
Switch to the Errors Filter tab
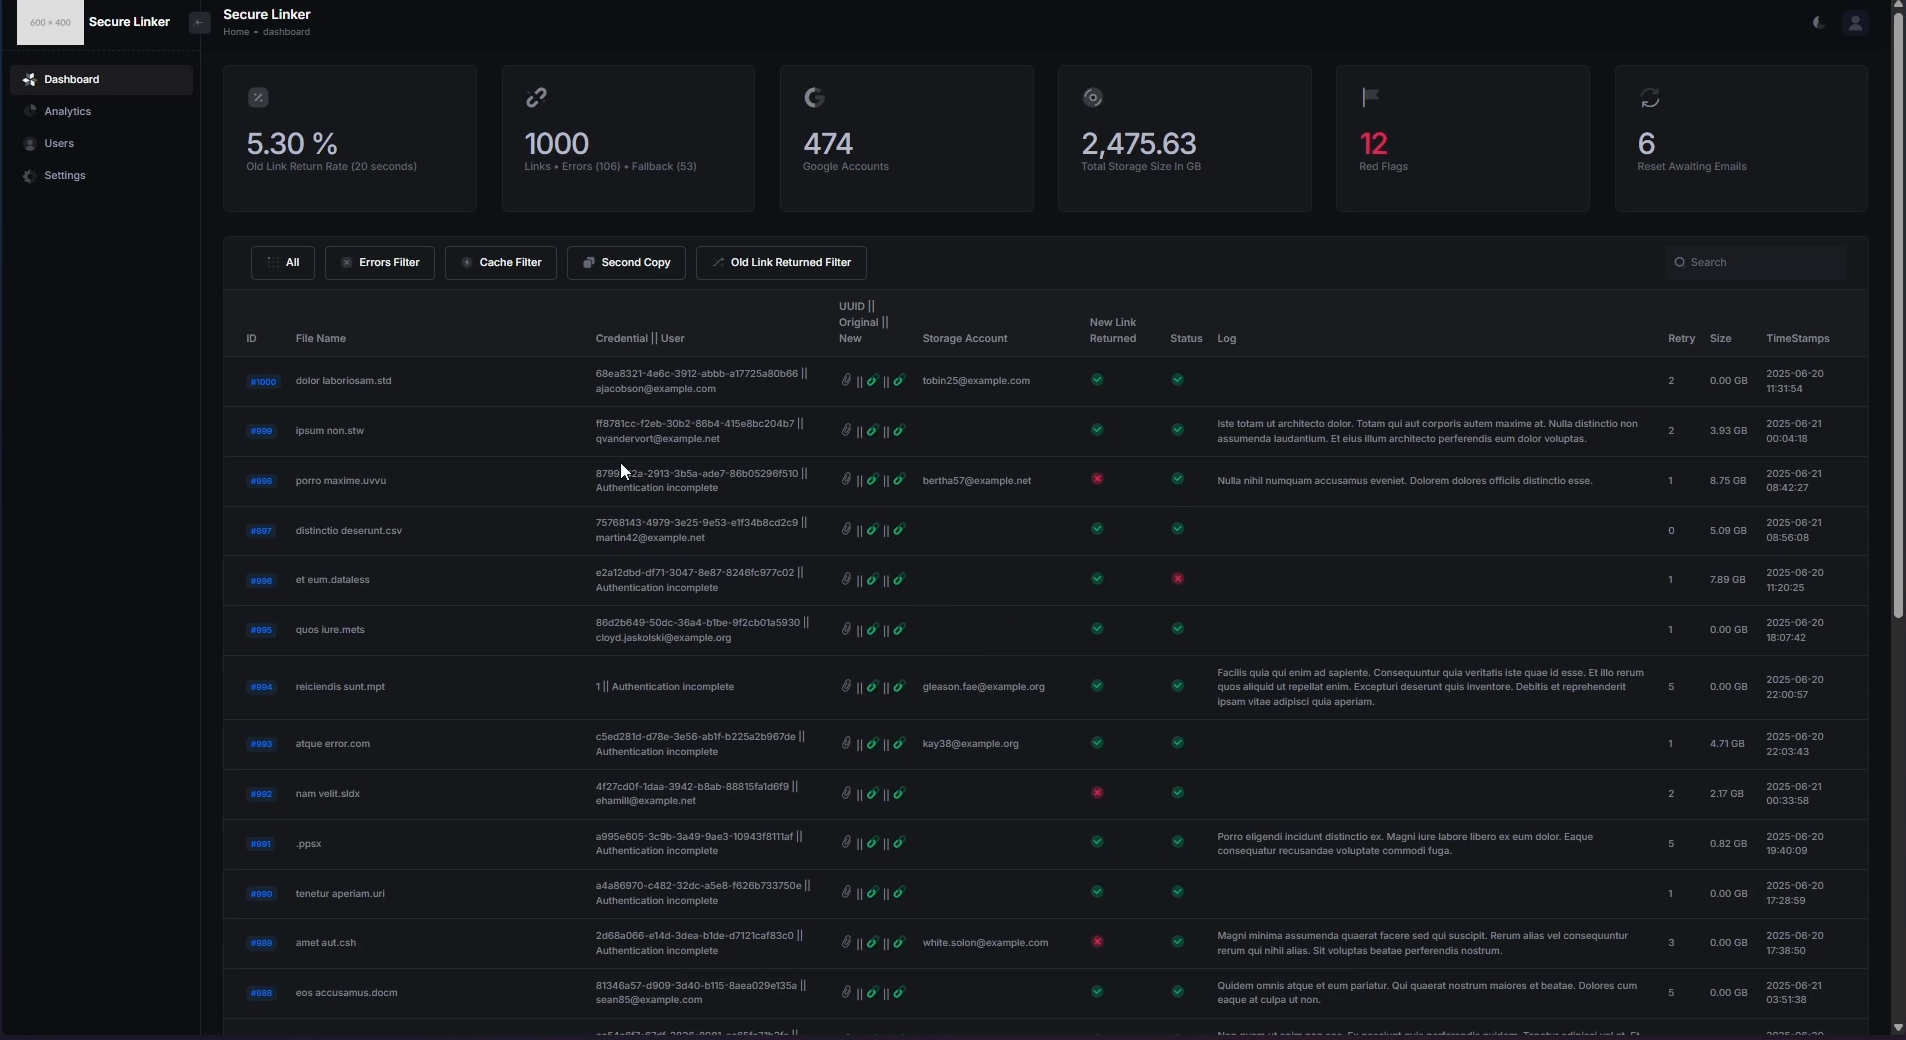(379, 262)
